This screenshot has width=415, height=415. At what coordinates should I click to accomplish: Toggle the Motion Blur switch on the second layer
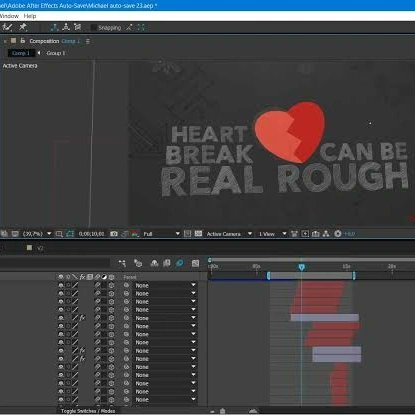[97, 294]
